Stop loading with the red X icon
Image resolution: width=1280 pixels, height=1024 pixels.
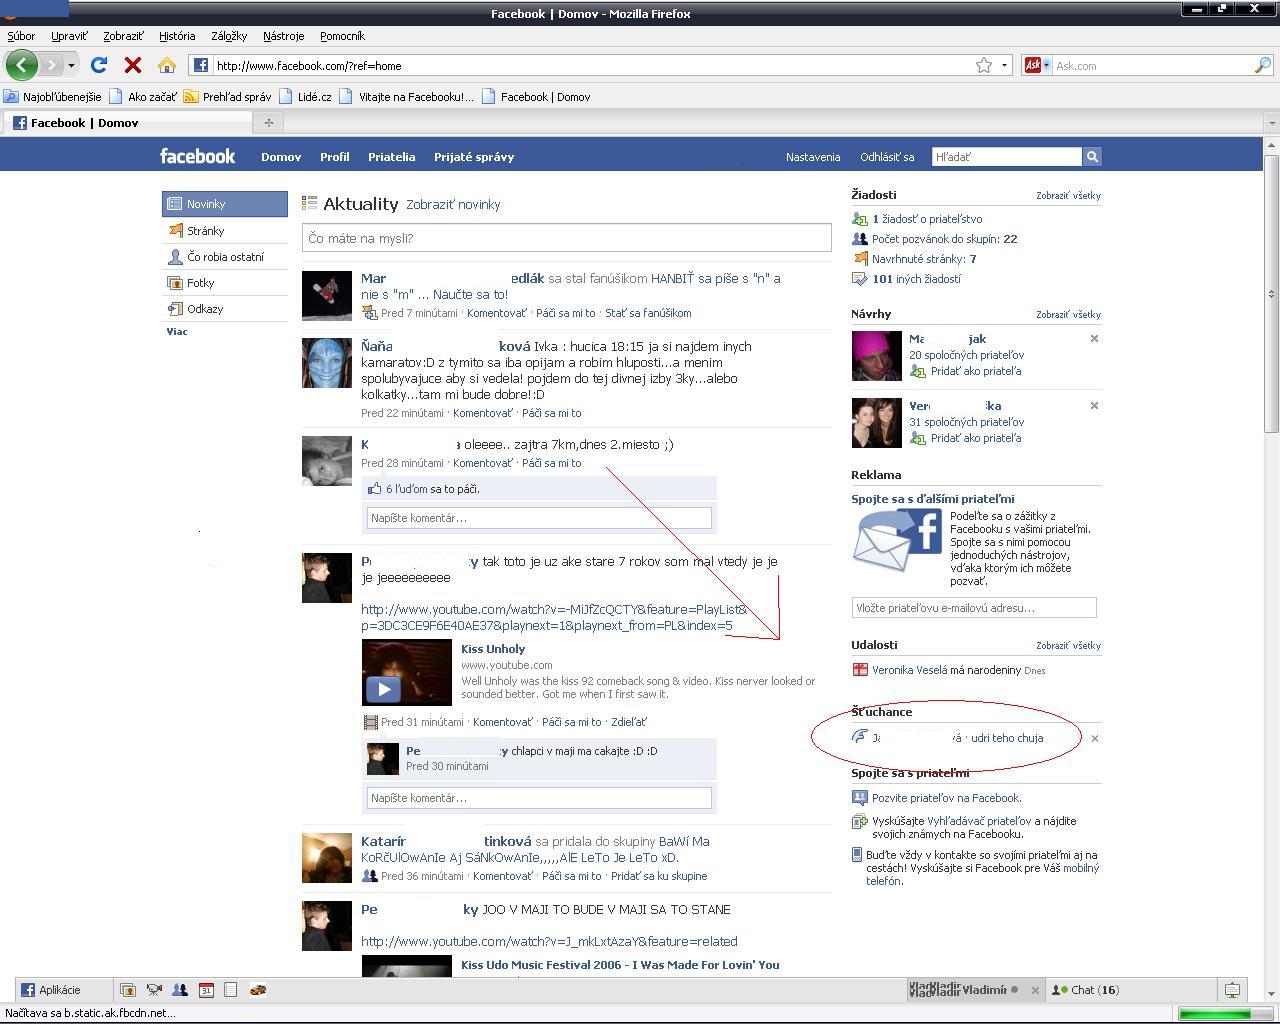(x=132, y=65)
